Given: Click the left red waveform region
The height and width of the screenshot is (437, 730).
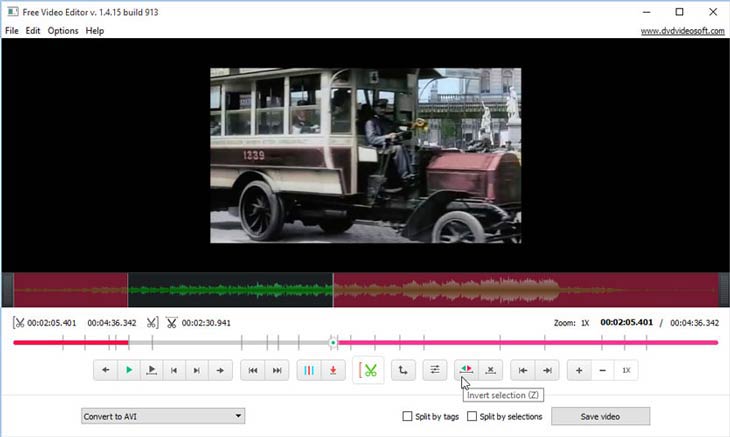Looking at the screenshot, I should (70, 290).
